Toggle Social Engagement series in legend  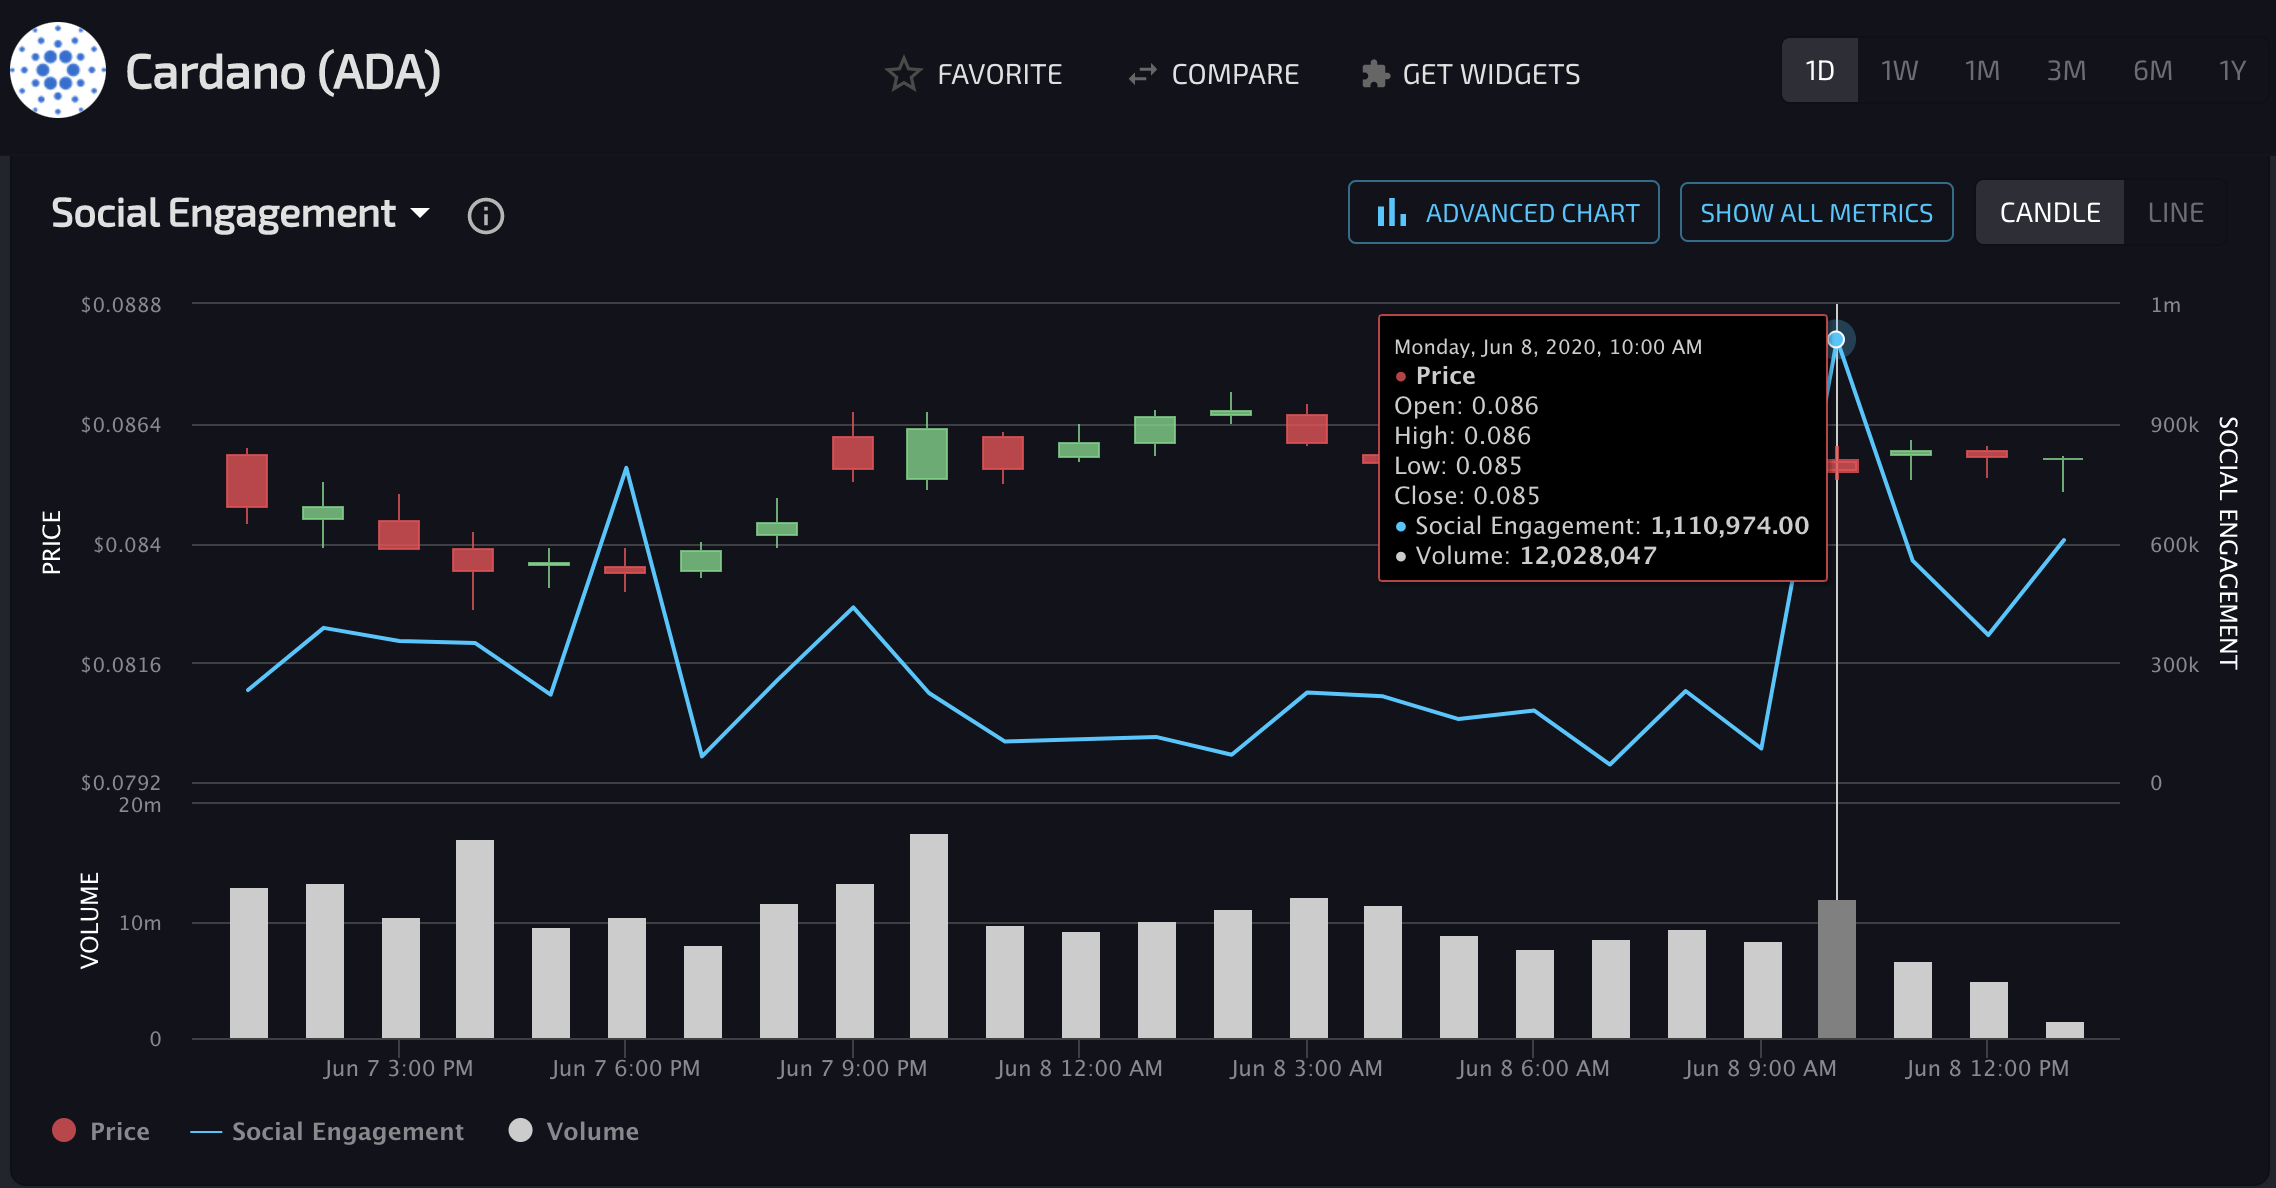(327, 1131)
